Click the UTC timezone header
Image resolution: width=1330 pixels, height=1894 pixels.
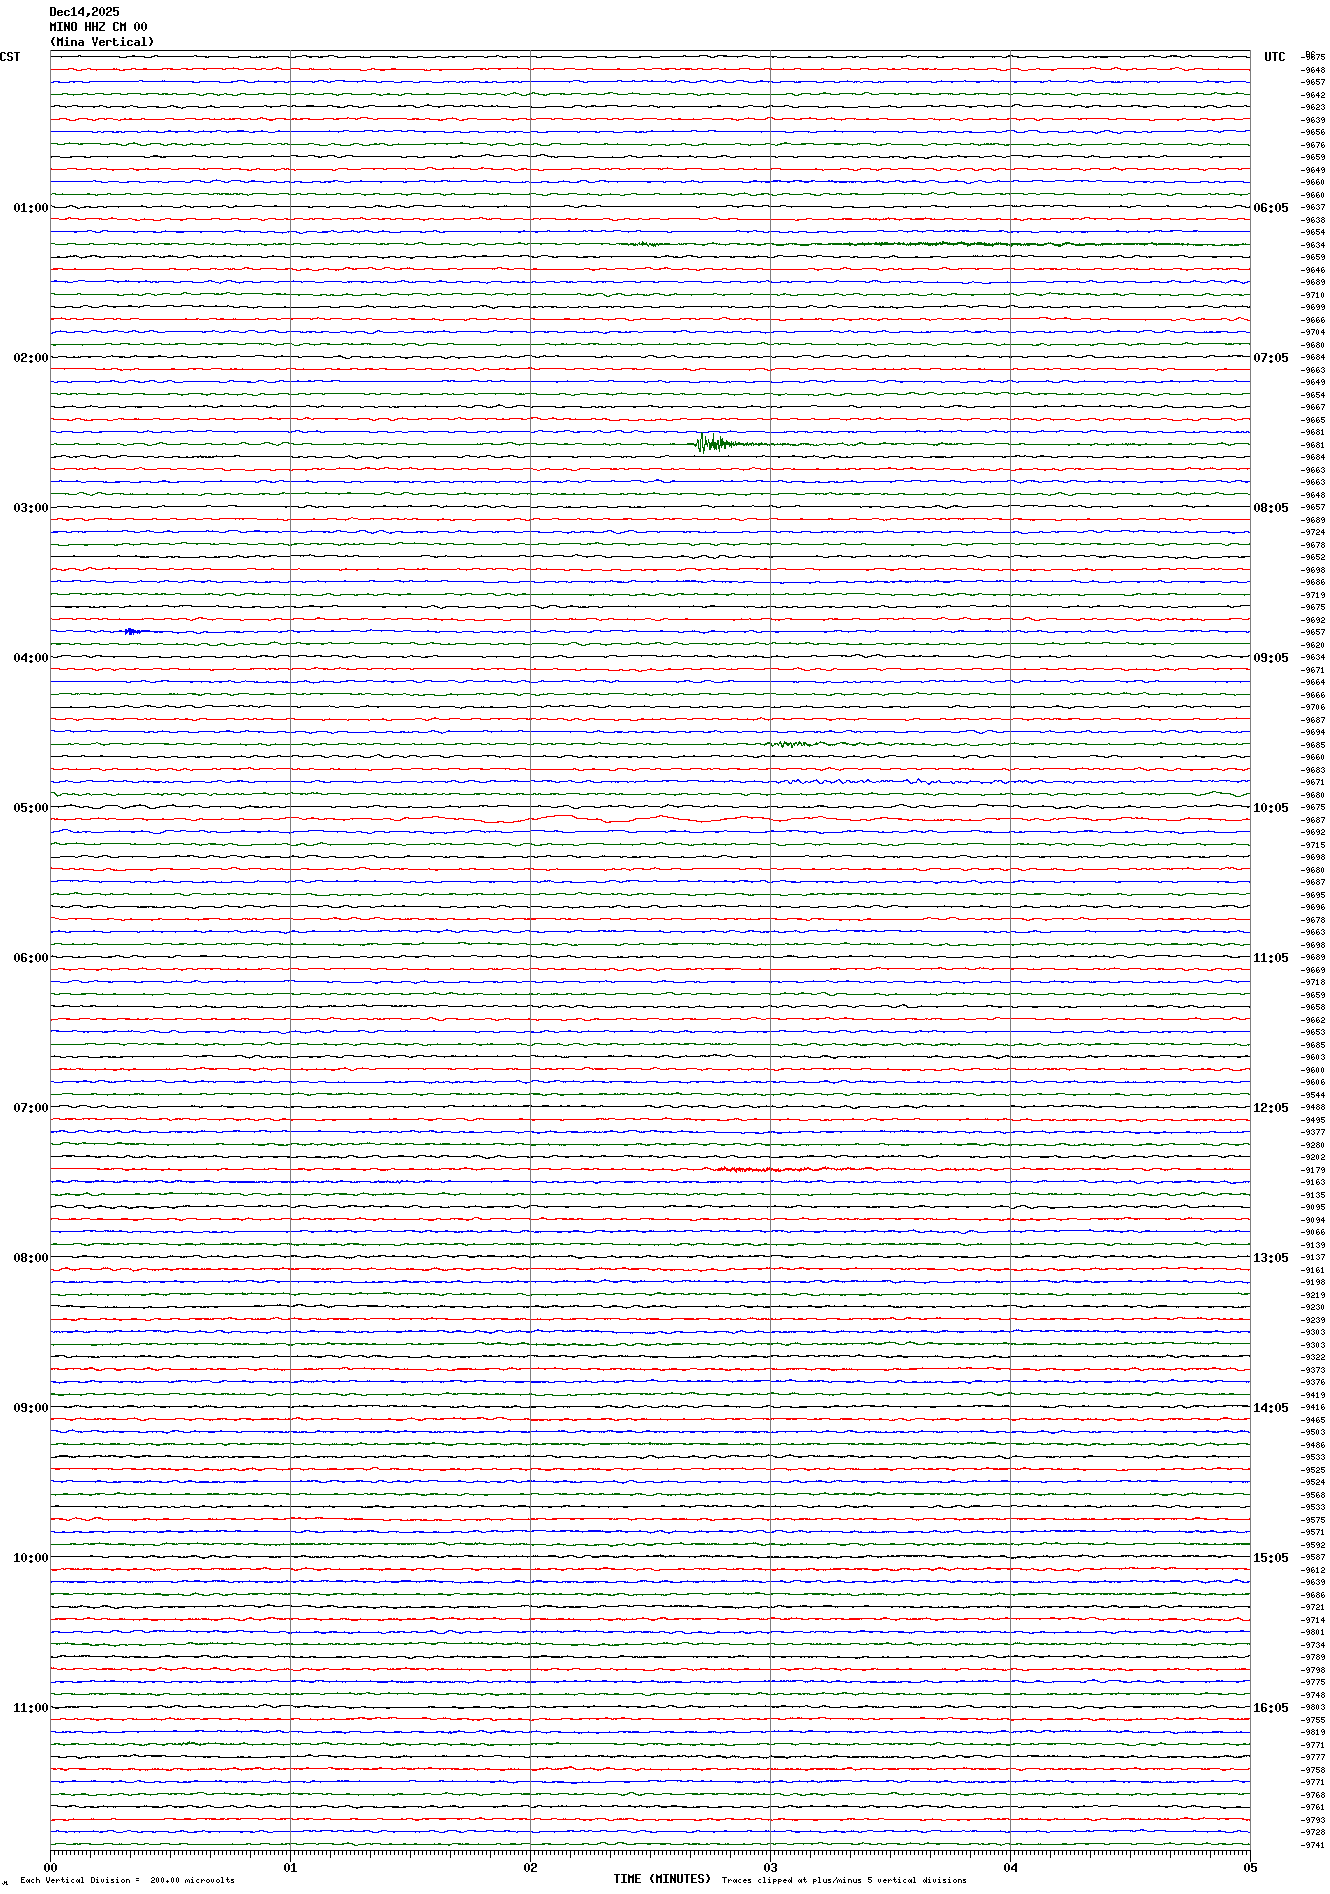pyautogui.click(x=1274, y=57)
